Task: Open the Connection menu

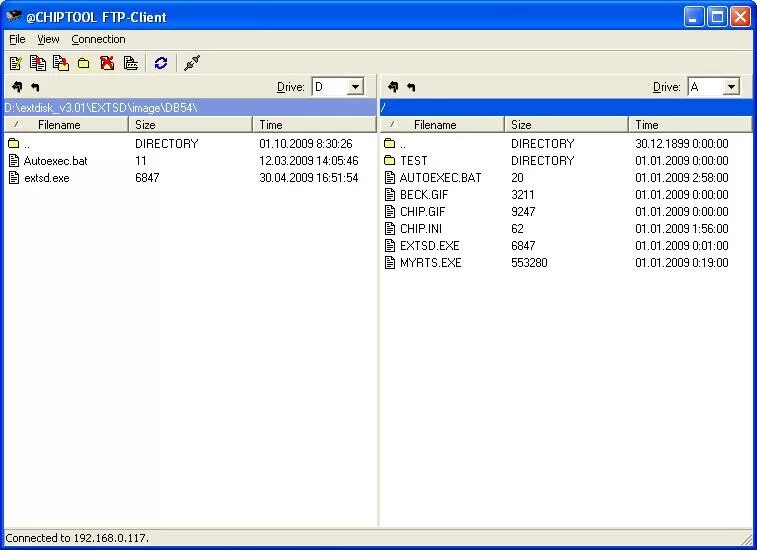Action: click(x=98, y=39)
